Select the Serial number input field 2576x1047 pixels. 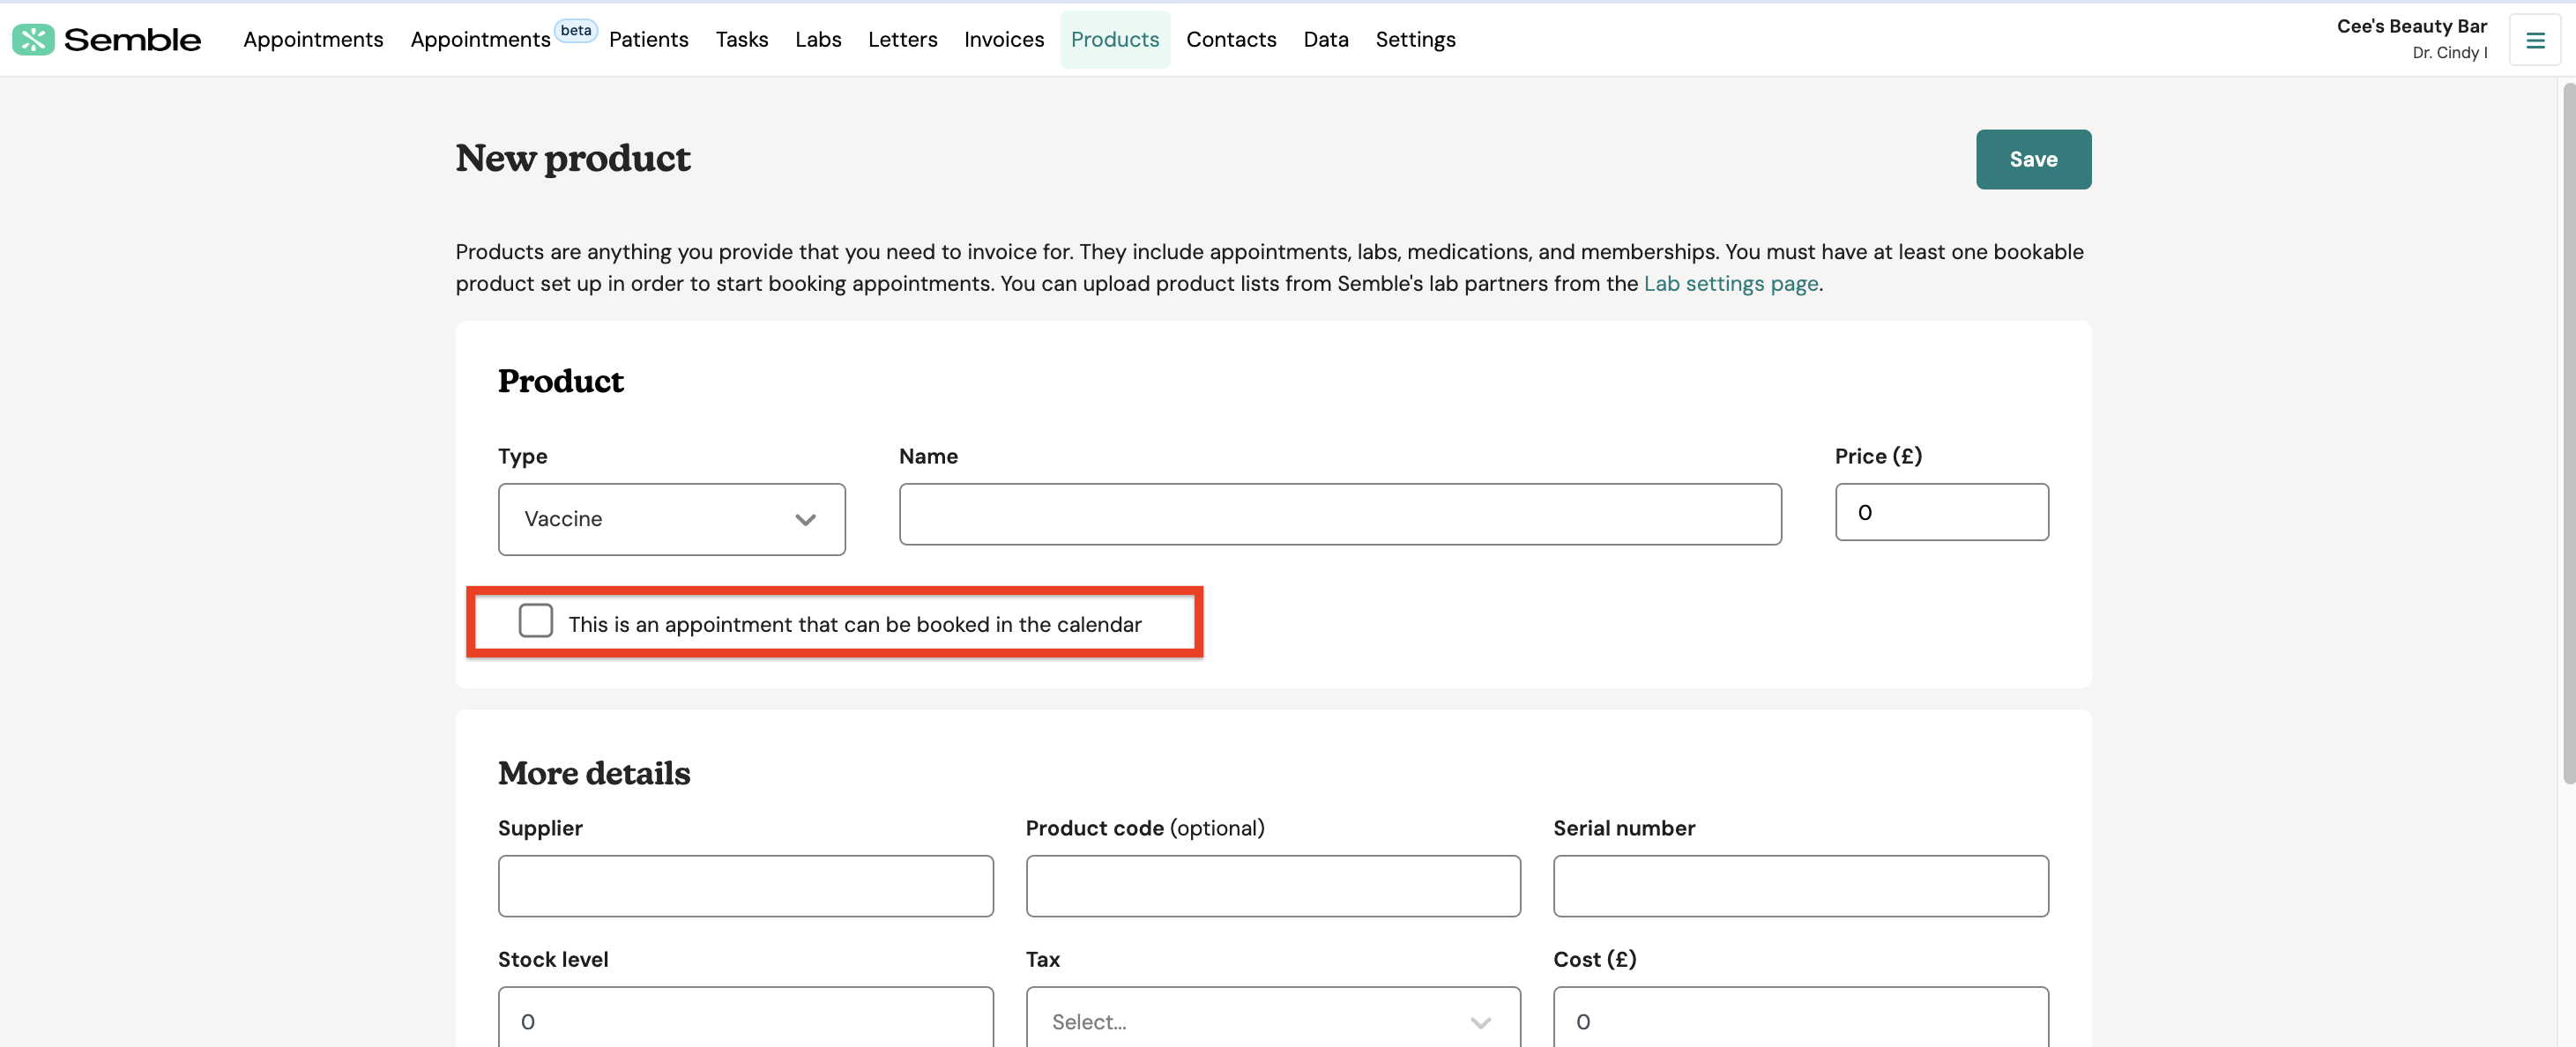pyautogui.click(x=1800, y=886)
